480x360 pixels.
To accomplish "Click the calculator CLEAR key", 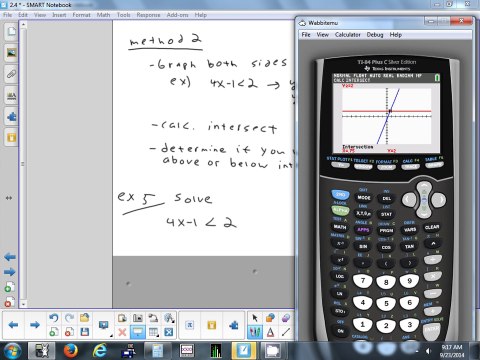I will pyautogui.click(x=432, y=227).
